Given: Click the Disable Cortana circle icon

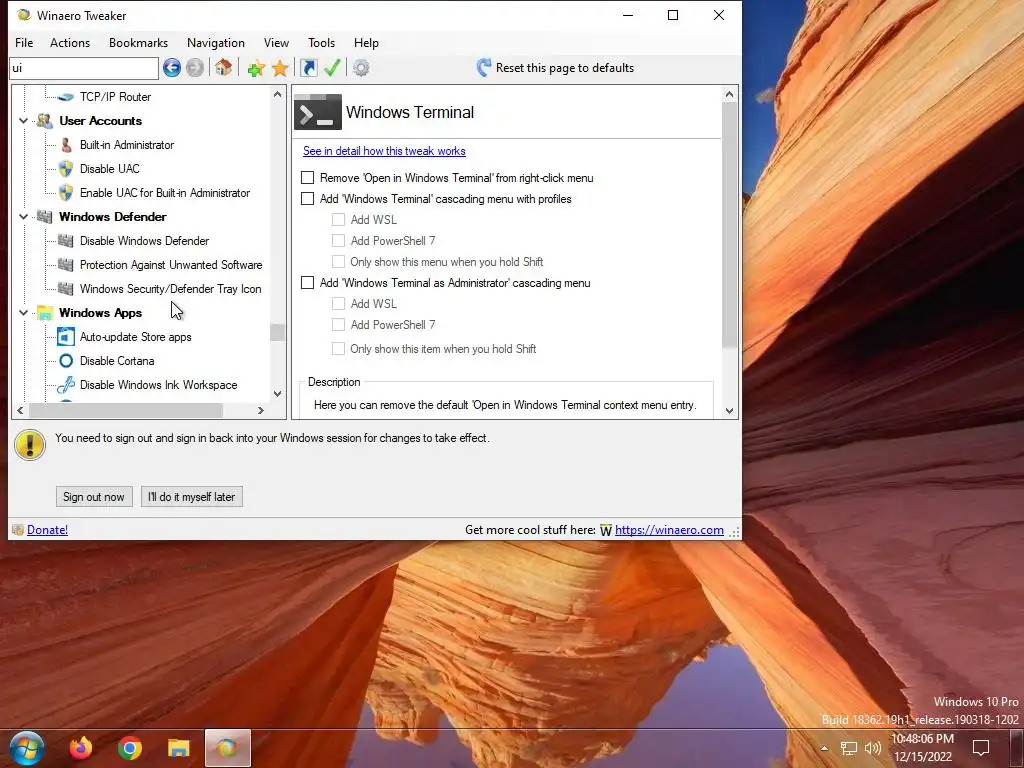Looking at the screenshot, I should point(66,360).
